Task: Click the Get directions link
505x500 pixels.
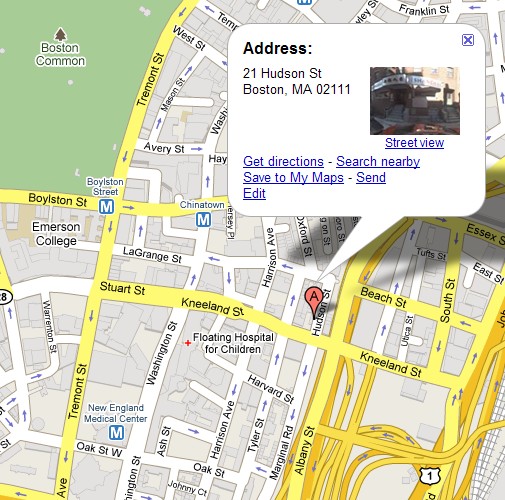Action: [283, 161]
